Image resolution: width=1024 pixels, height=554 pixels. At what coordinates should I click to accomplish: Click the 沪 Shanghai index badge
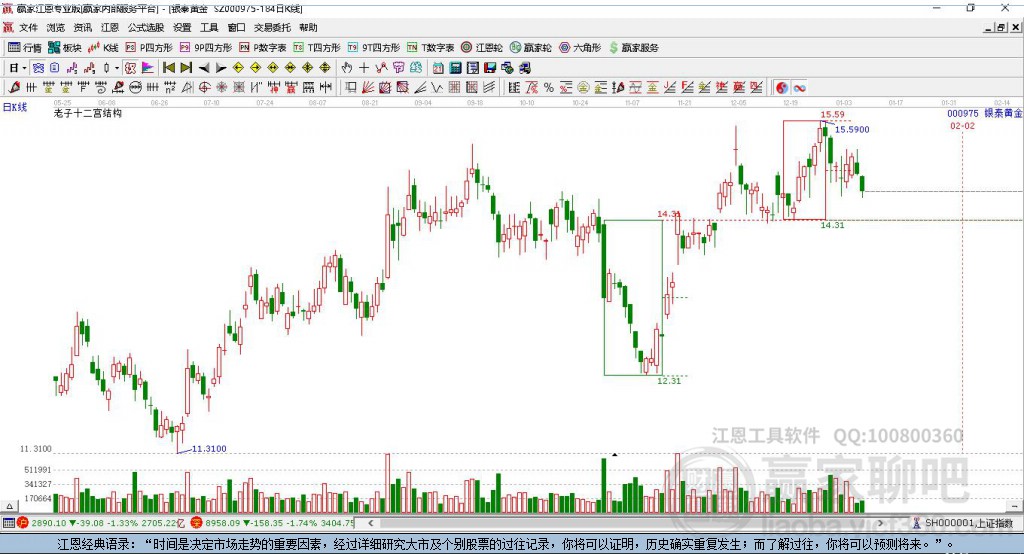pyautogui.click(x=23, y=523)
